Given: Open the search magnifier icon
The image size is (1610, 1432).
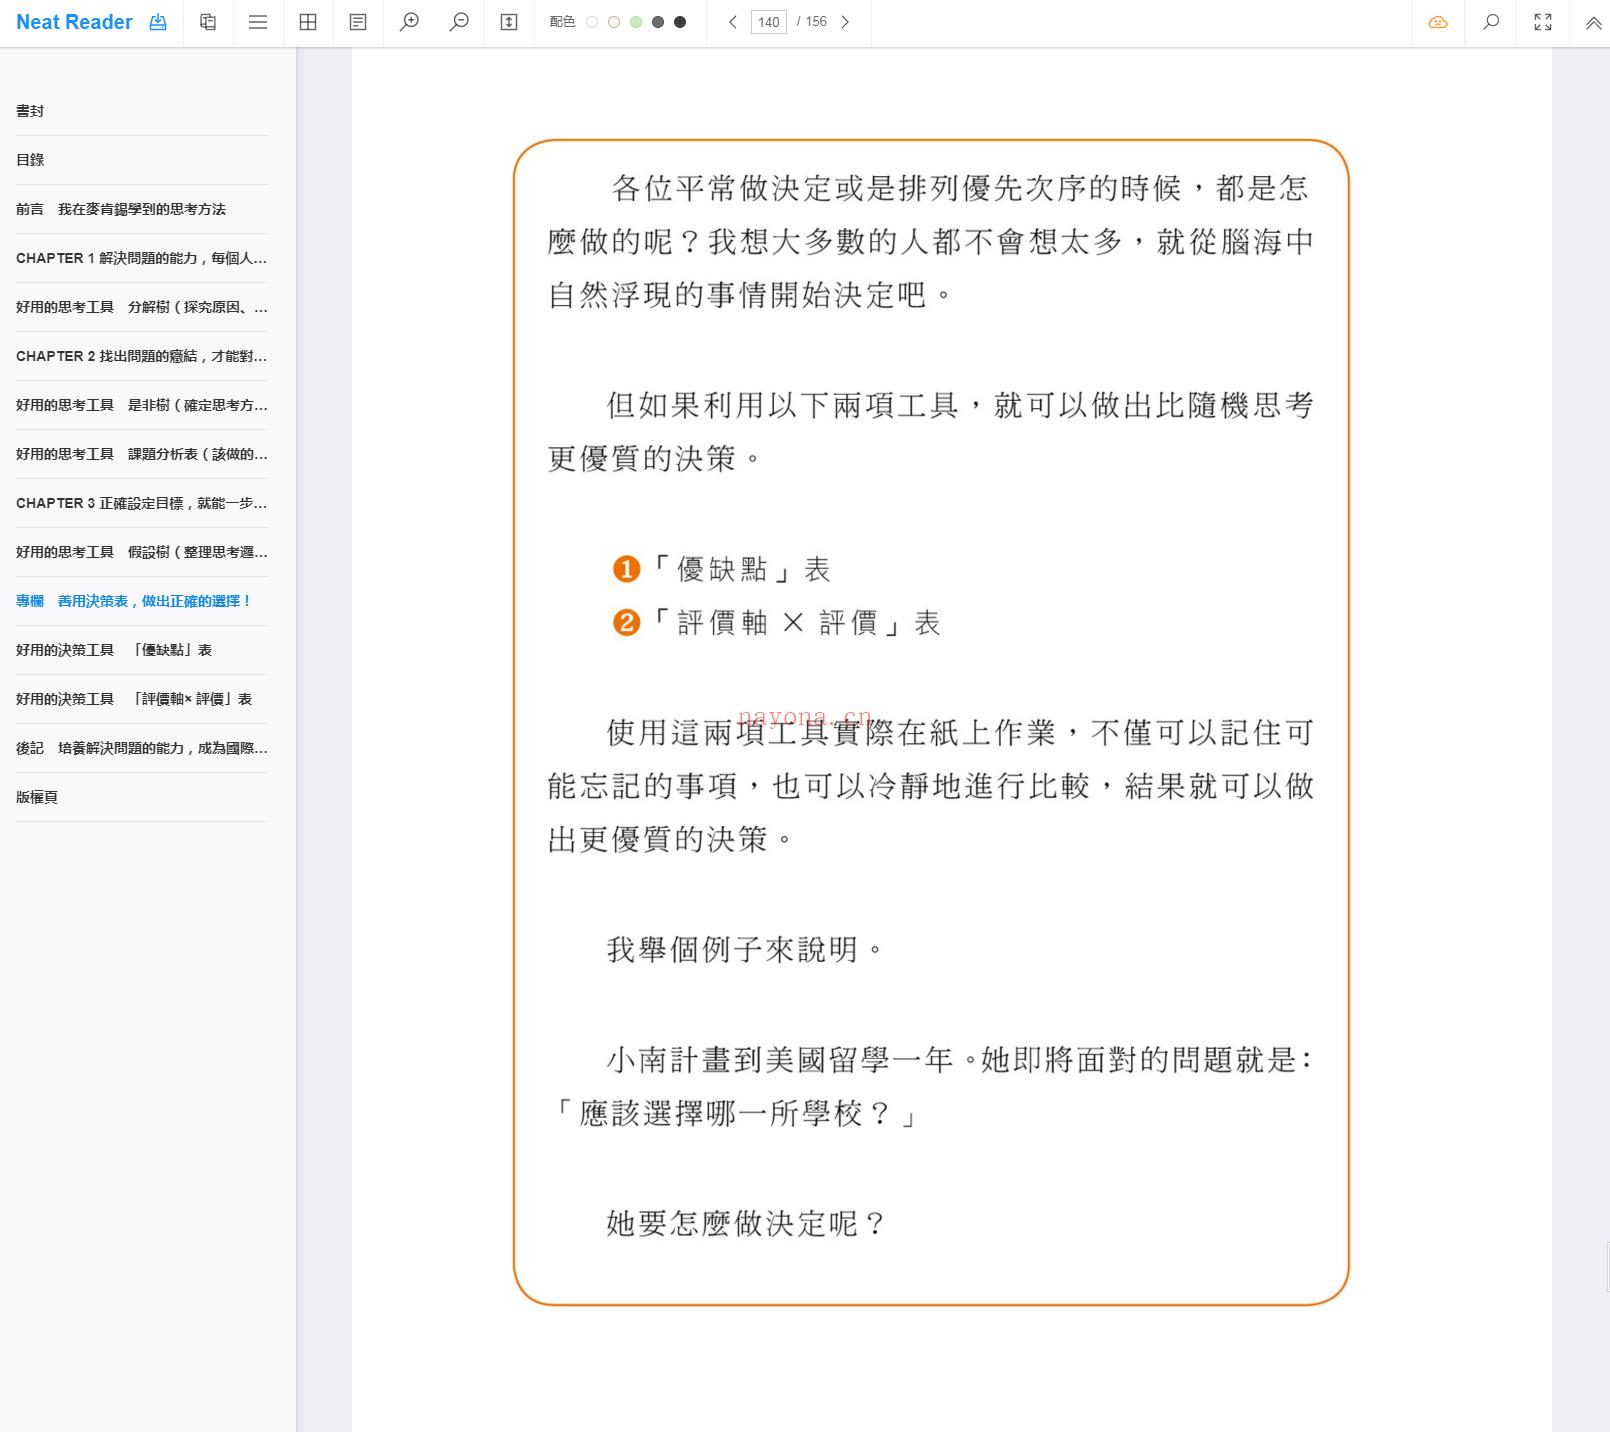Looking at the screenshot, I should [1491, 22].
